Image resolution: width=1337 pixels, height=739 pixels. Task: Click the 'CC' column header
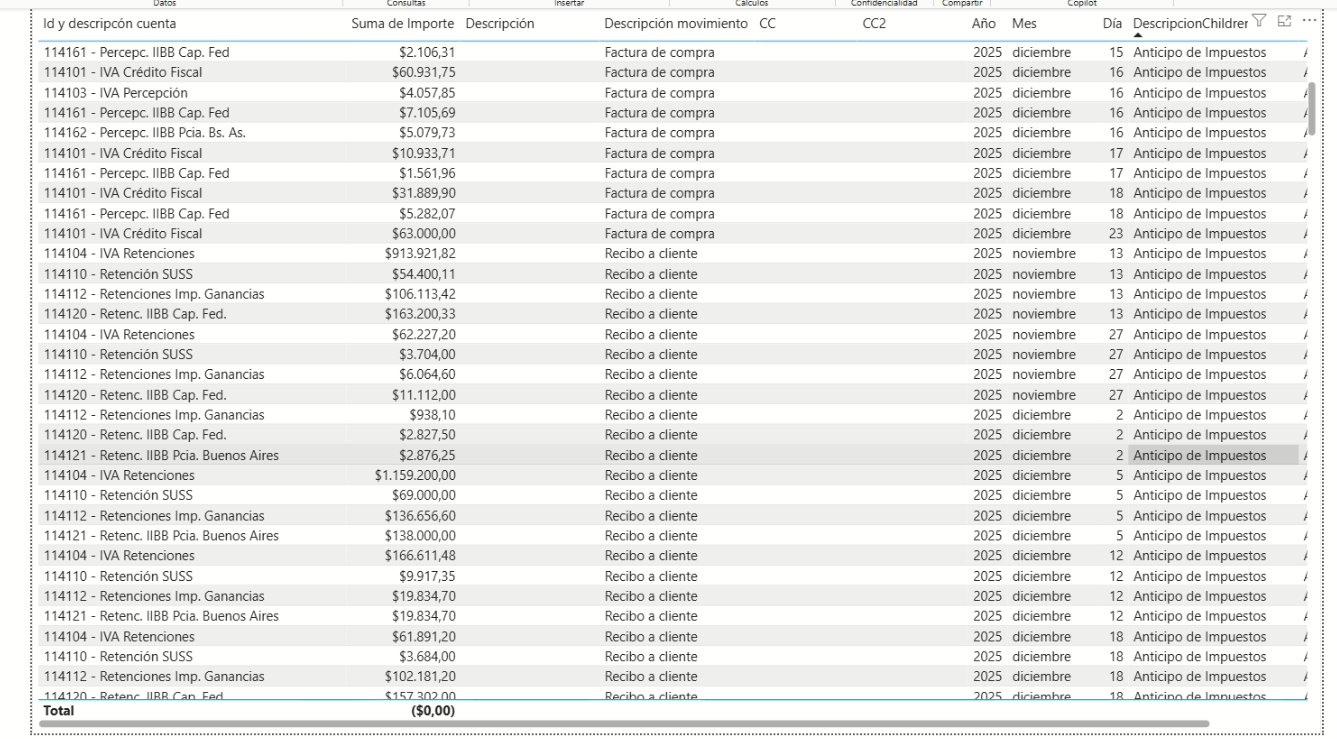pyautogui.click(x=767, y=23)
